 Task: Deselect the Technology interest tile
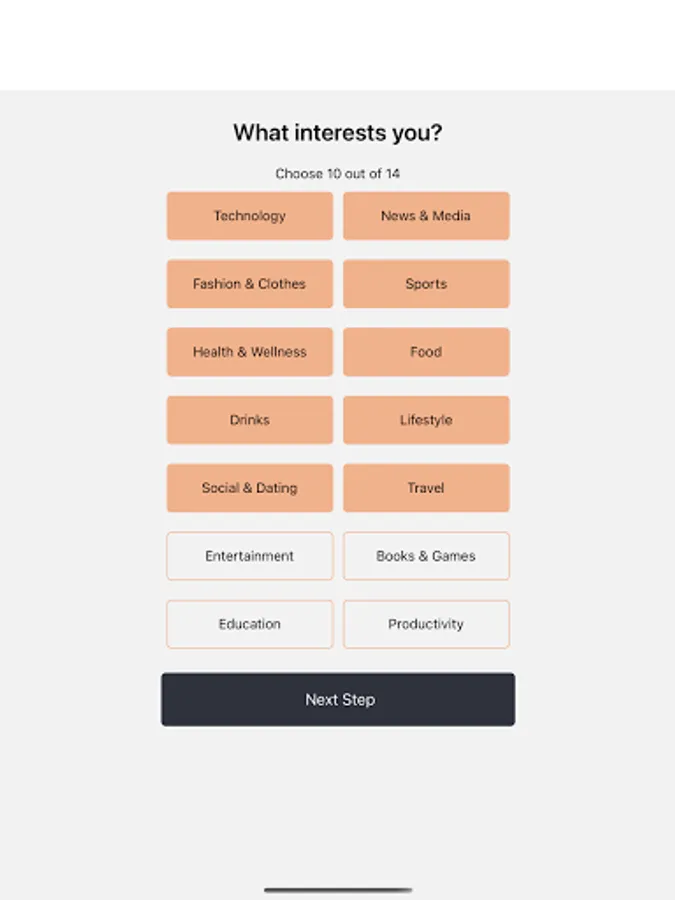[x=249, y=216]
